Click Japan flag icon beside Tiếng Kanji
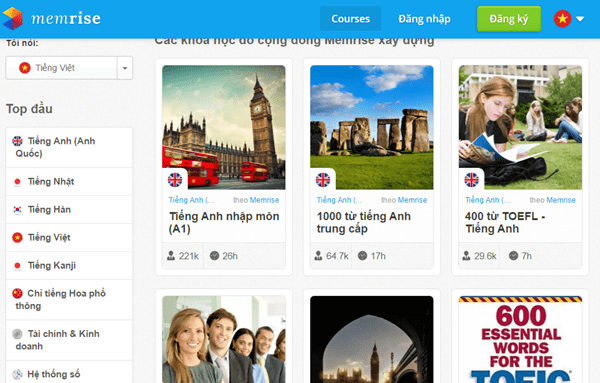 coord(17,266)
